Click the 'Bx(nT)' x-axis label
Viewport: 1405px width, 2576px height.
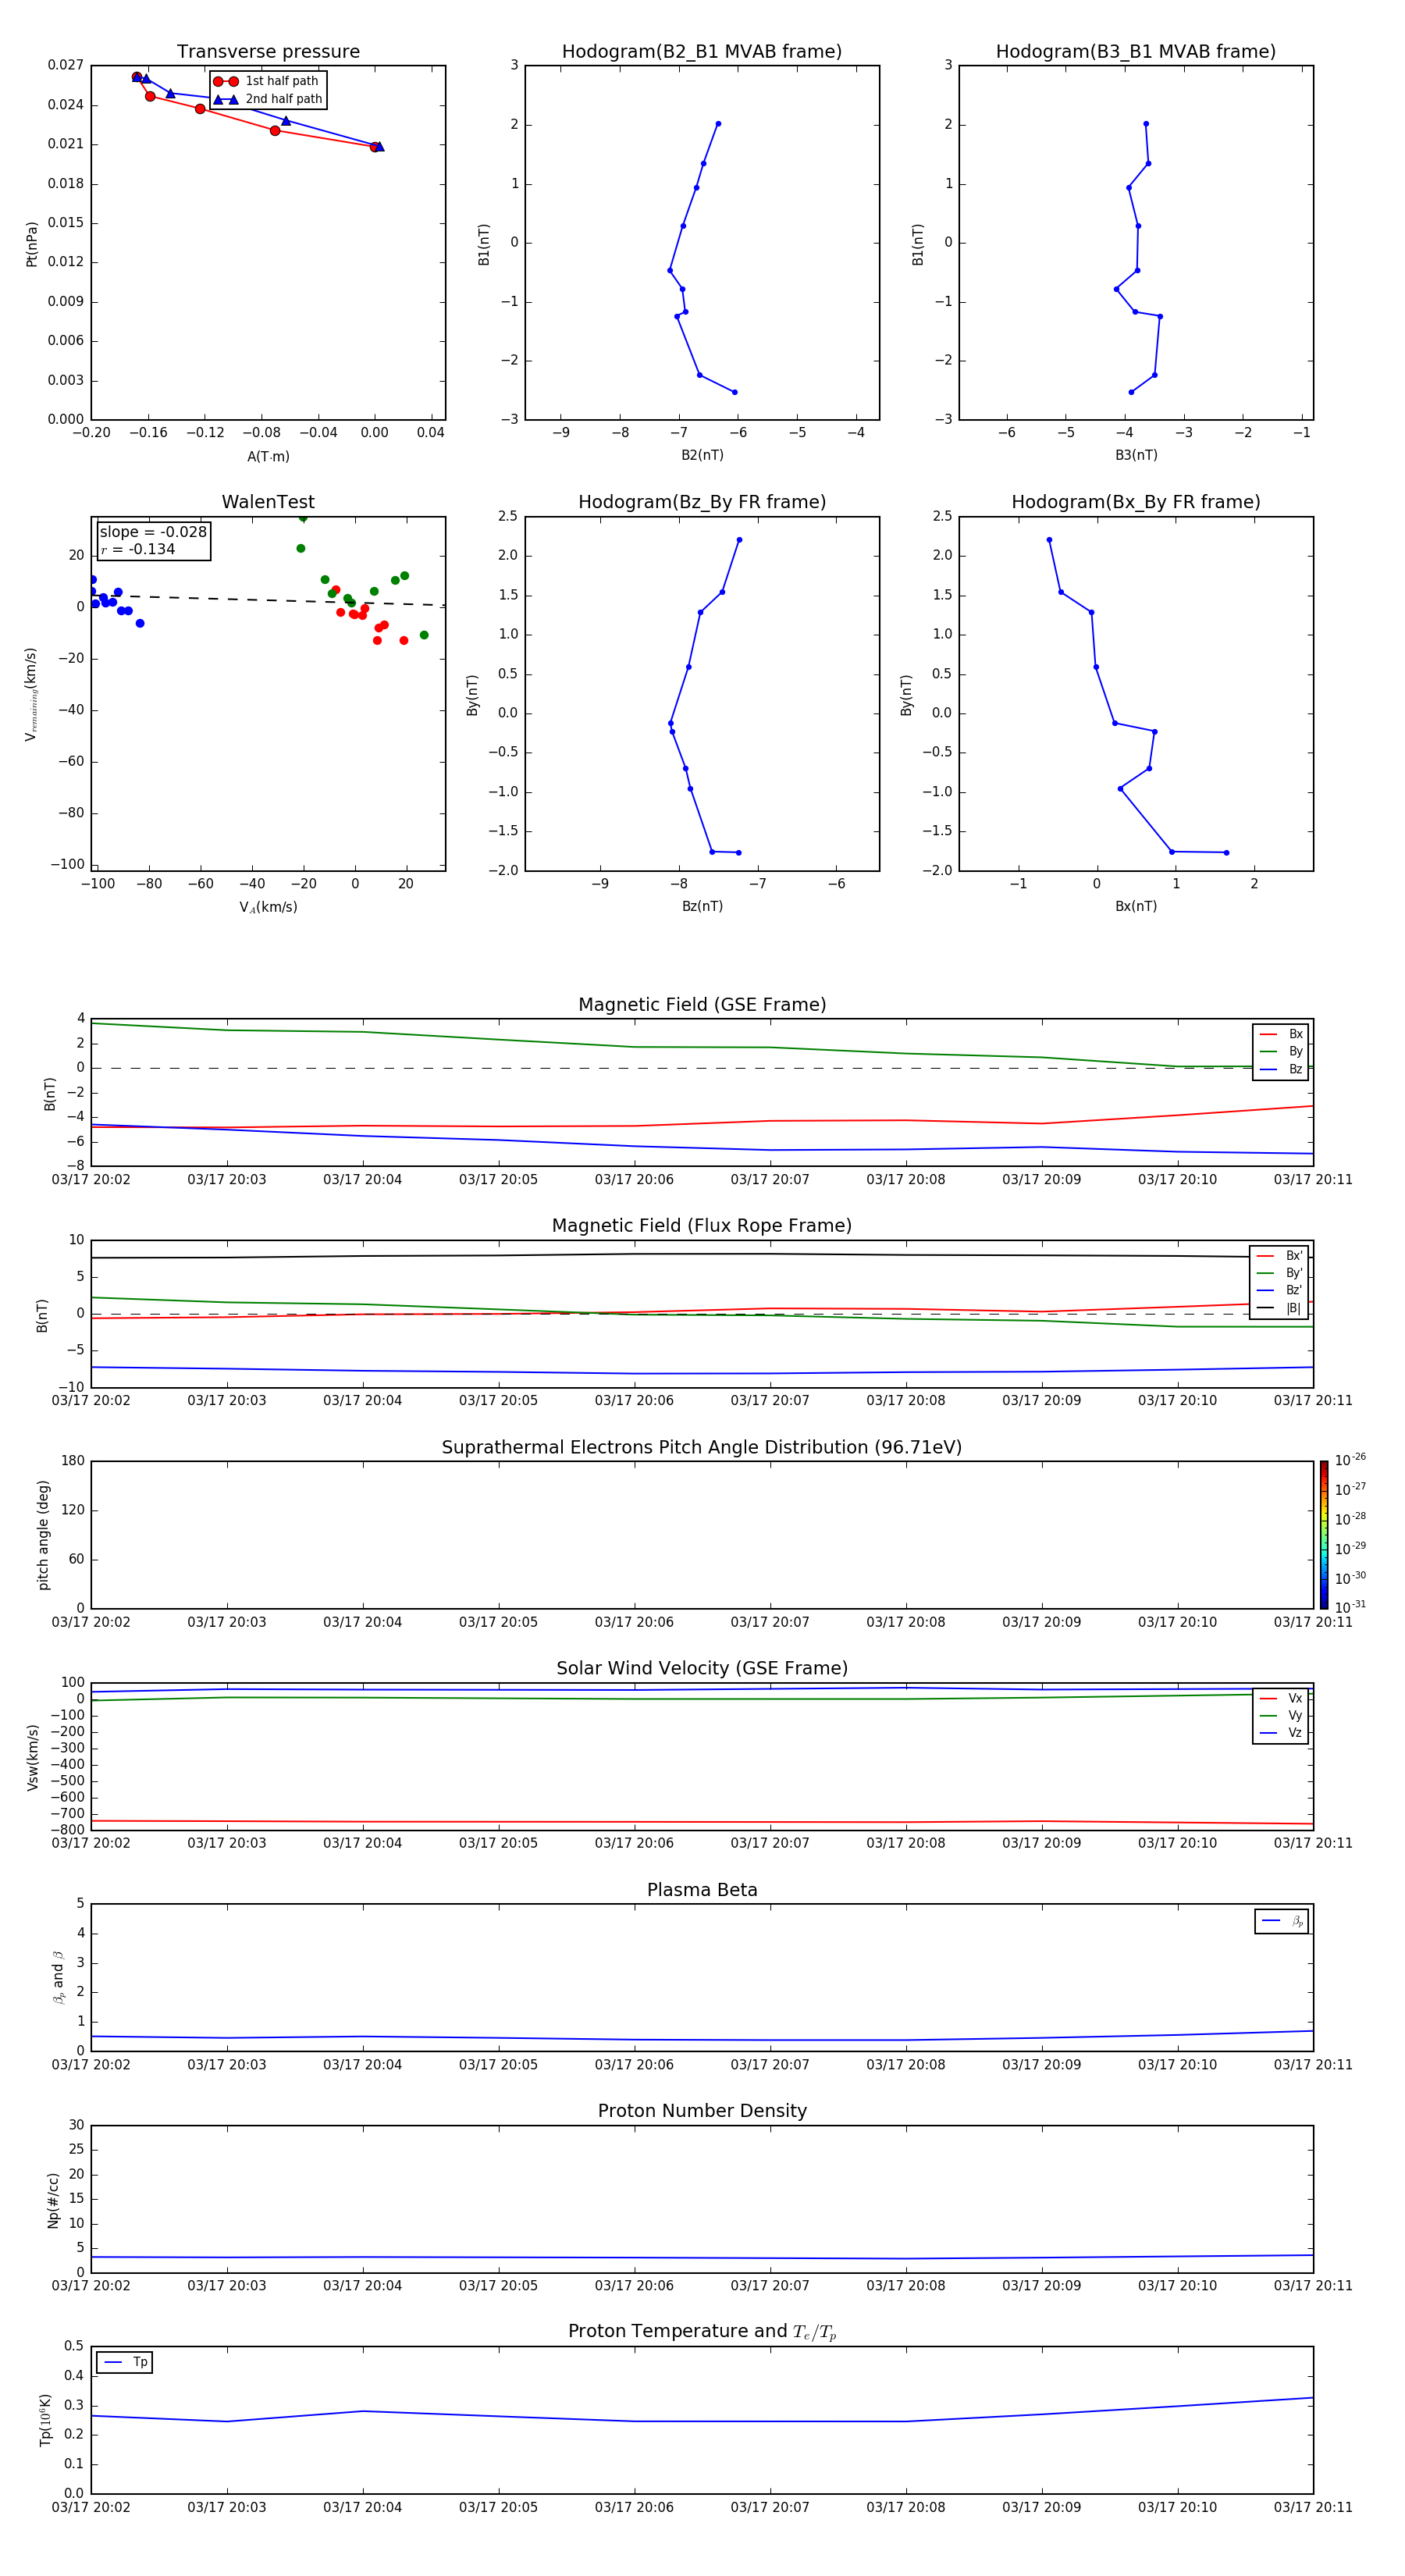[x=1136, y=906]
